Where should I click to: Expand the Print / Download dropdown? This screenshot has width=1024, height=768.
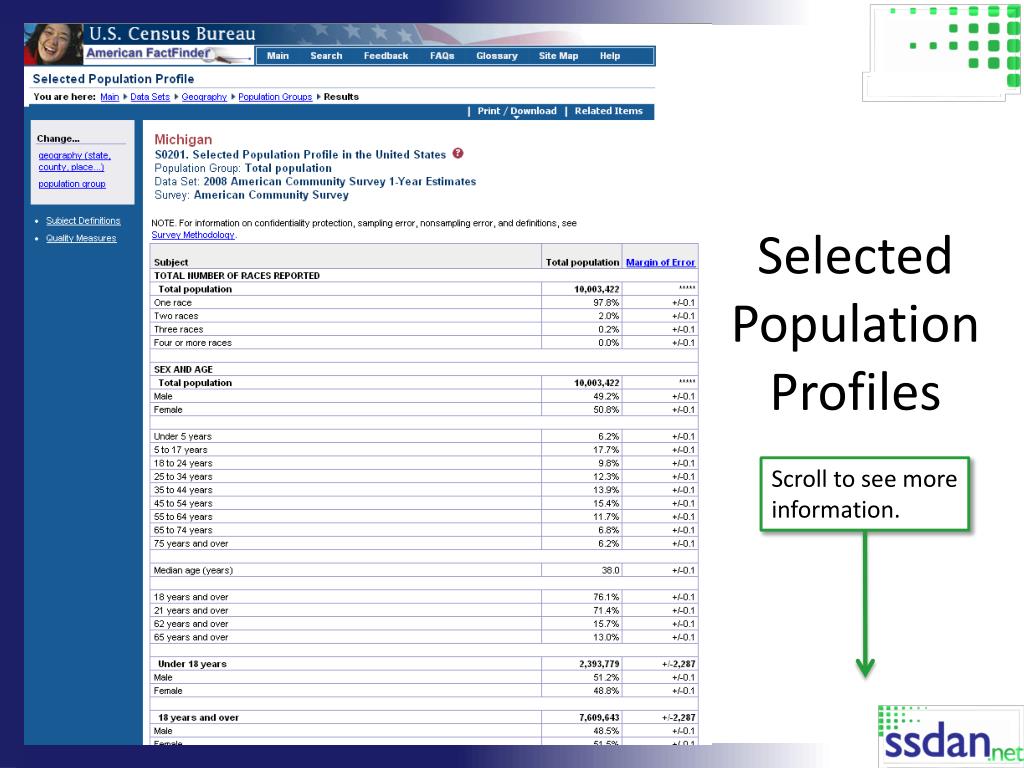(x=517, y=111)
